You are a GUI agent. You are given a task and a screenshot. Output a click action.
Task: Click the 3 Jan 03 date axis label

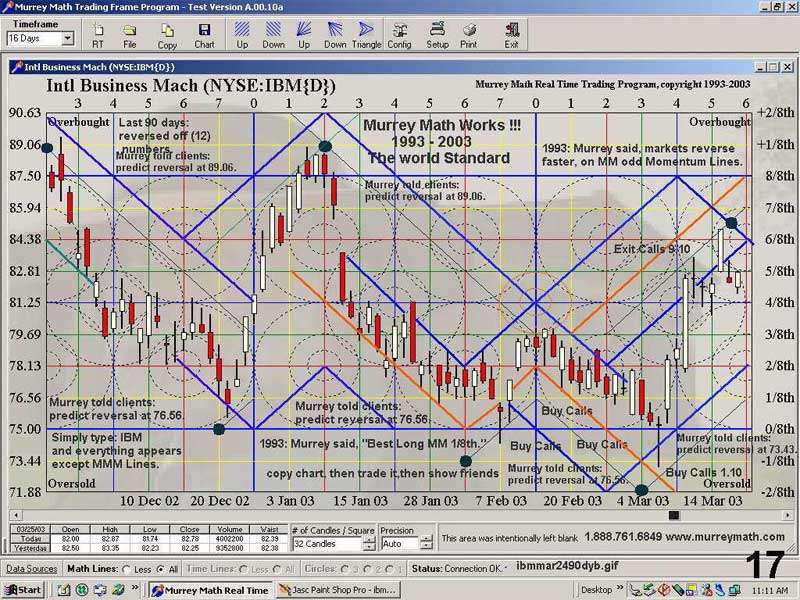click(x=290, y=501)
